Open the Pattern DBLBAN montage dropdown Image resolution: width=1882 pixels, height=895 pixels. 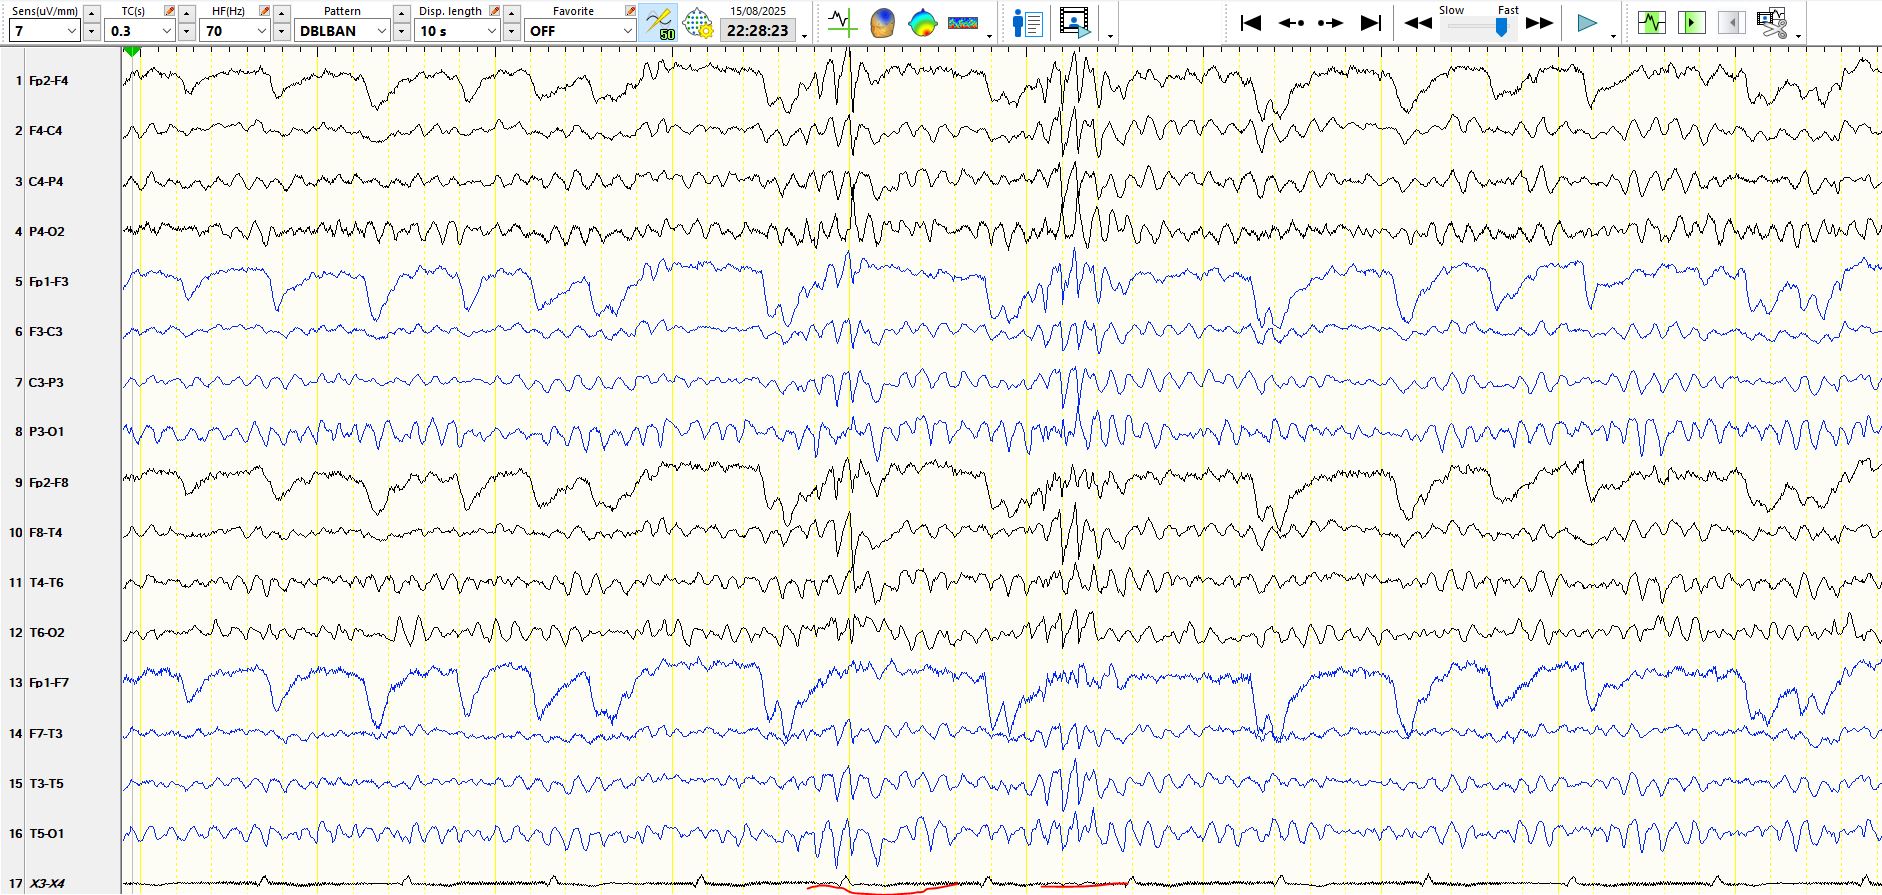[x=381, y=31]
